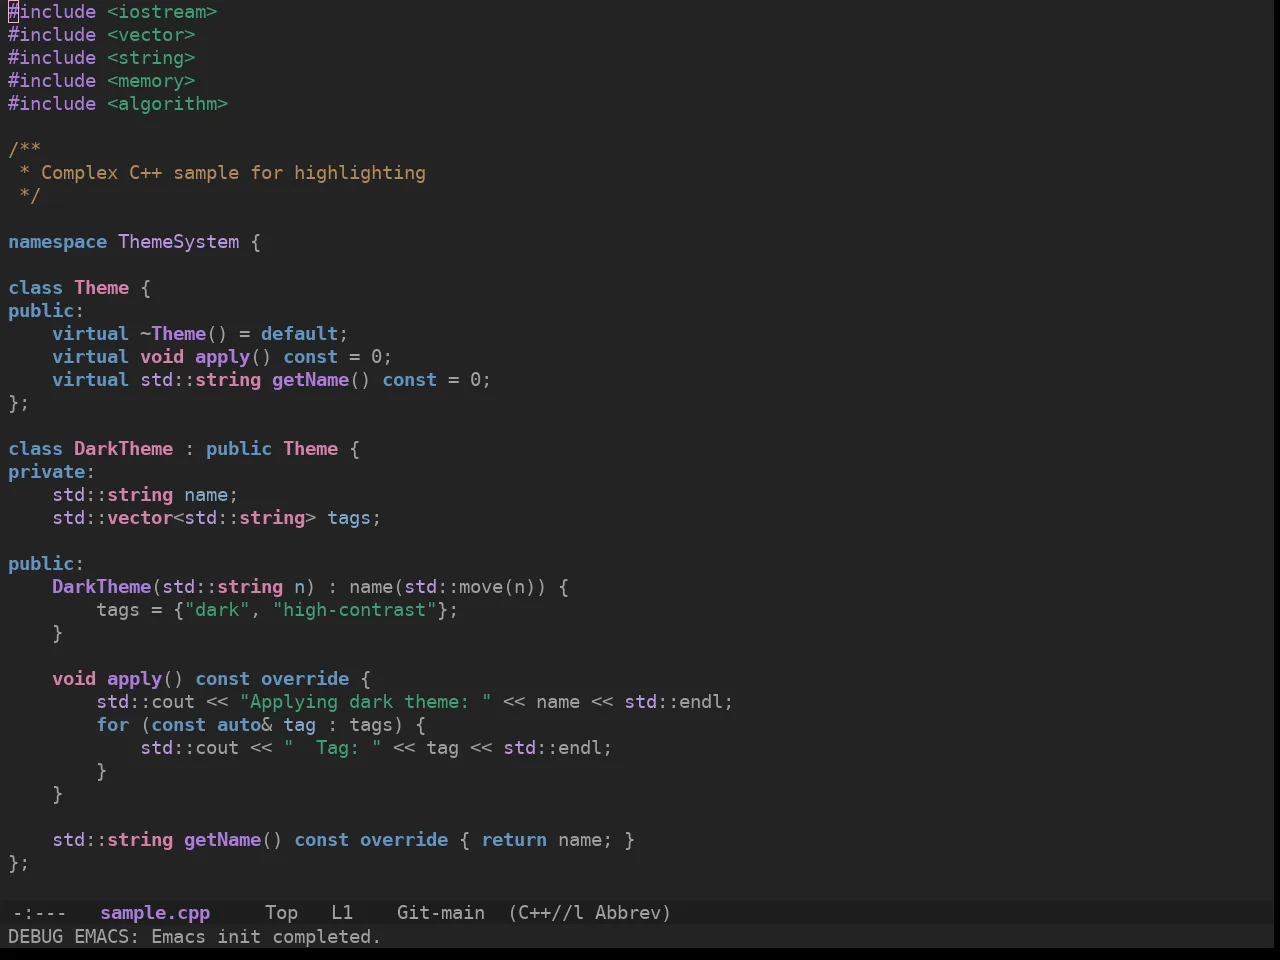Click the echo area message 'Emacs init completed'
1280x960 pixels.
(x=265, y=937)
